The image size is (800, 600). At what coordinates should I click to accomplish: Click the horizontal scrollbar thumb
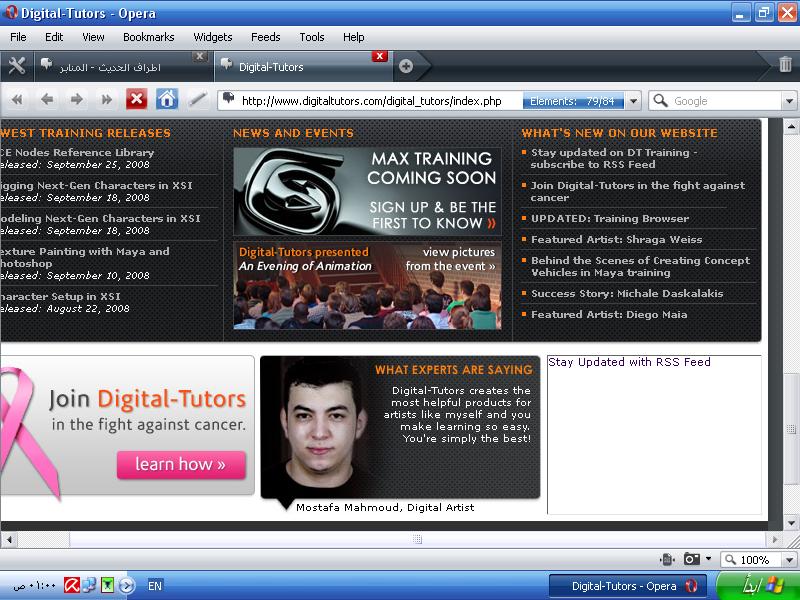click(x=417, y=539)
